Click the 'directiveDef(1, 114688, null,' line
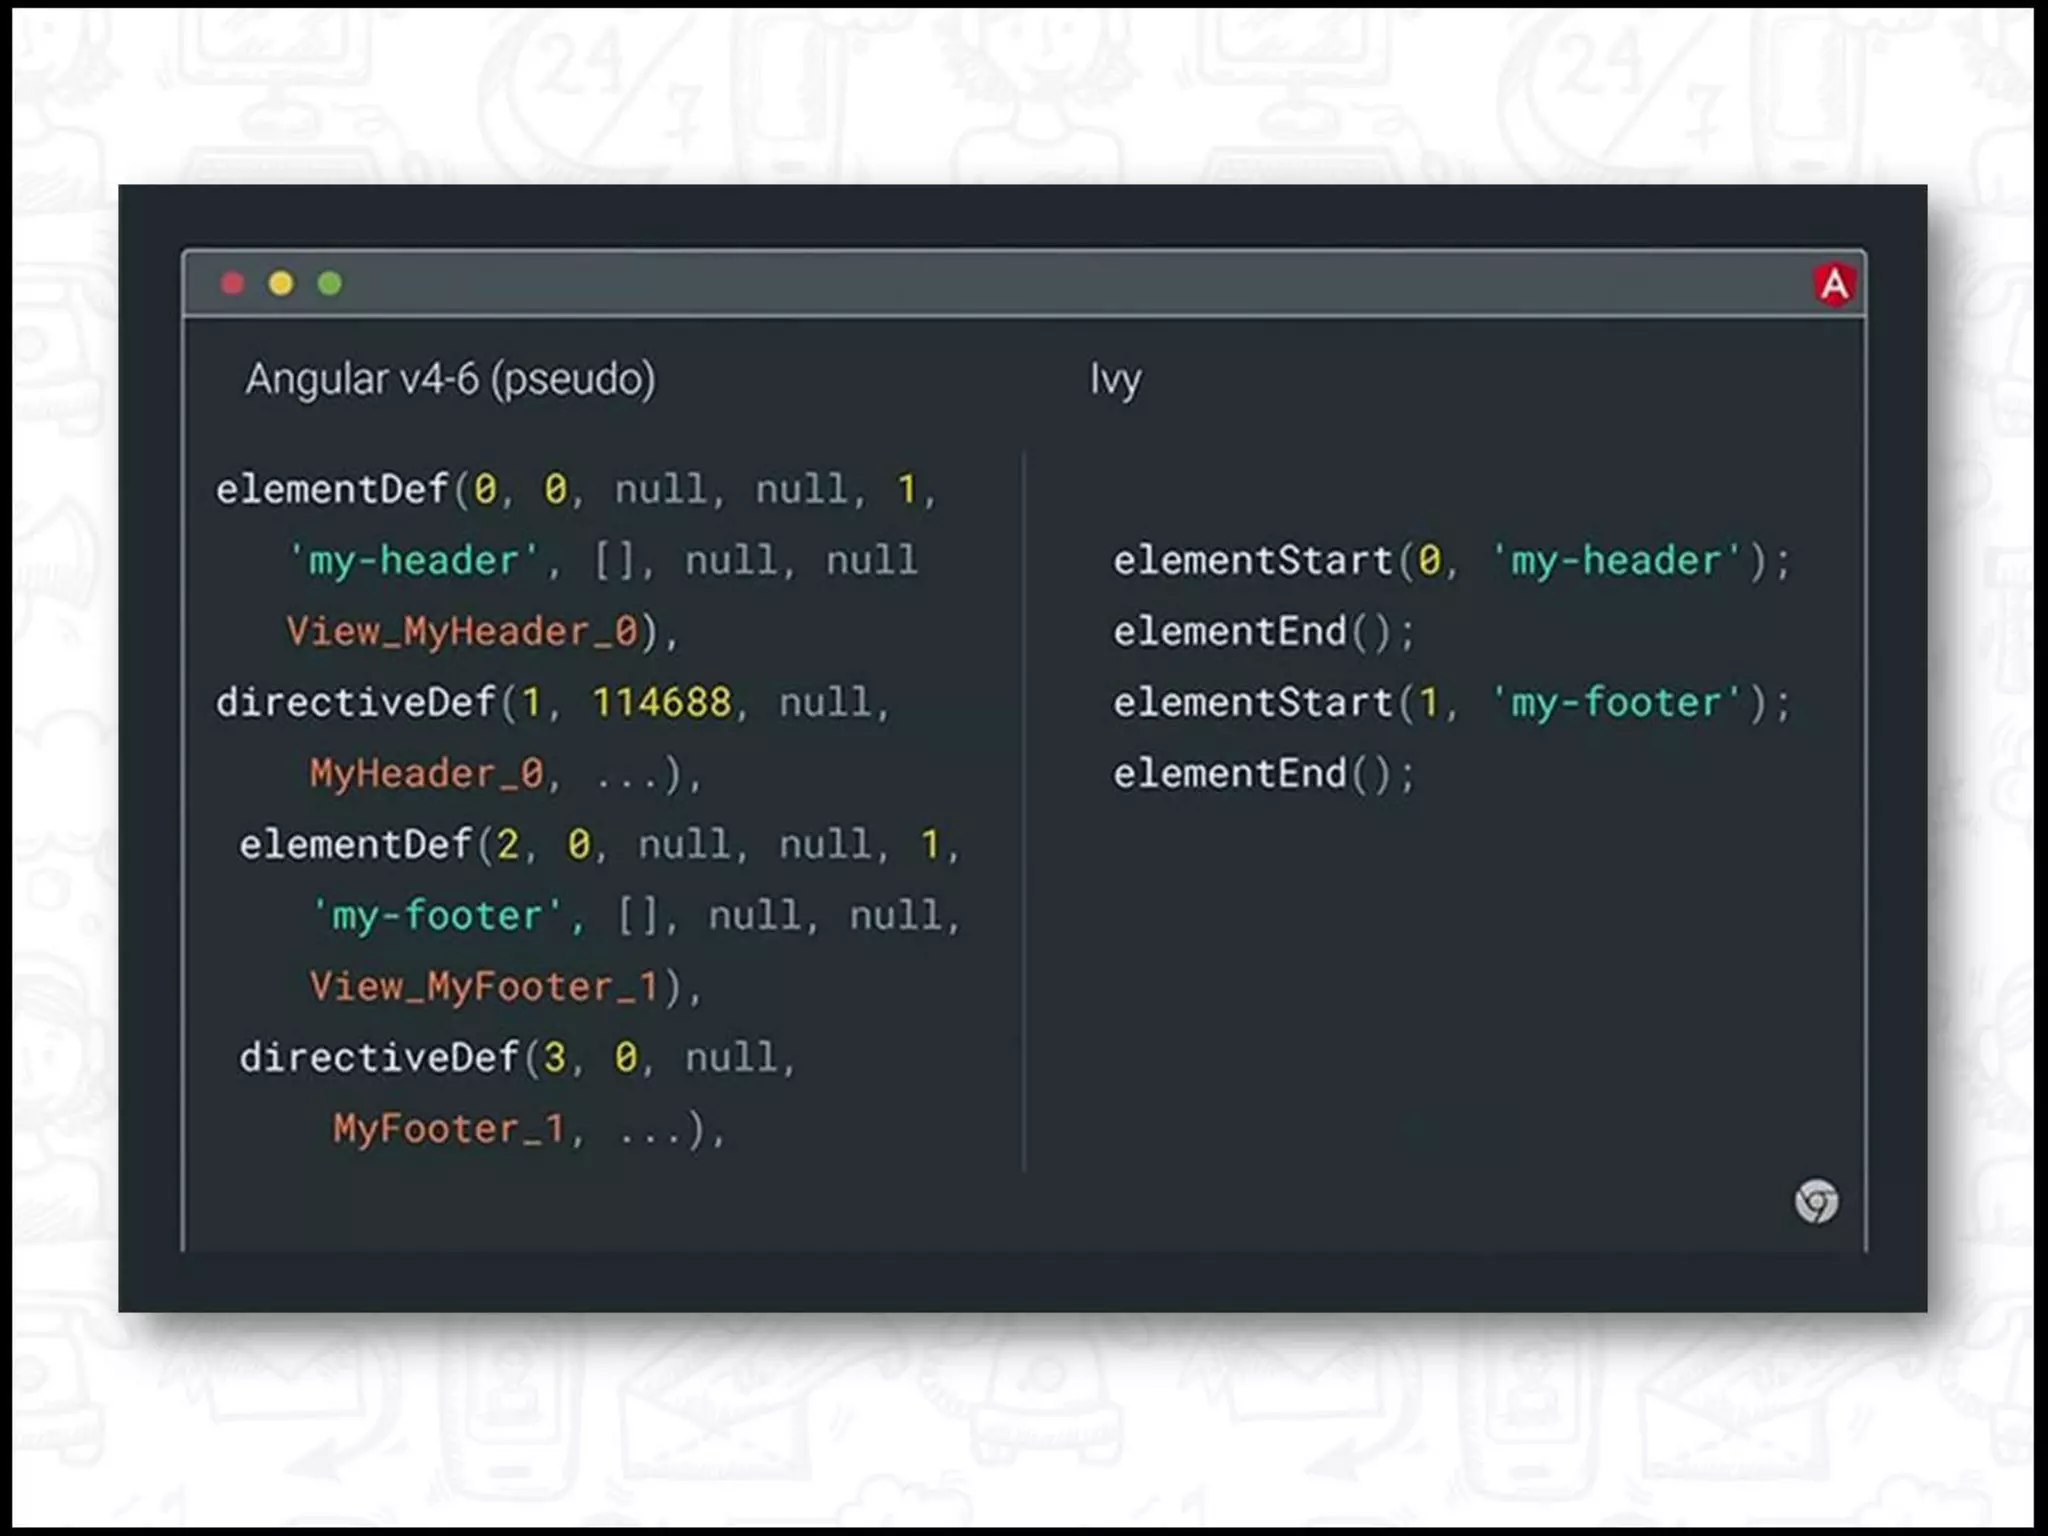 point(553,702)
